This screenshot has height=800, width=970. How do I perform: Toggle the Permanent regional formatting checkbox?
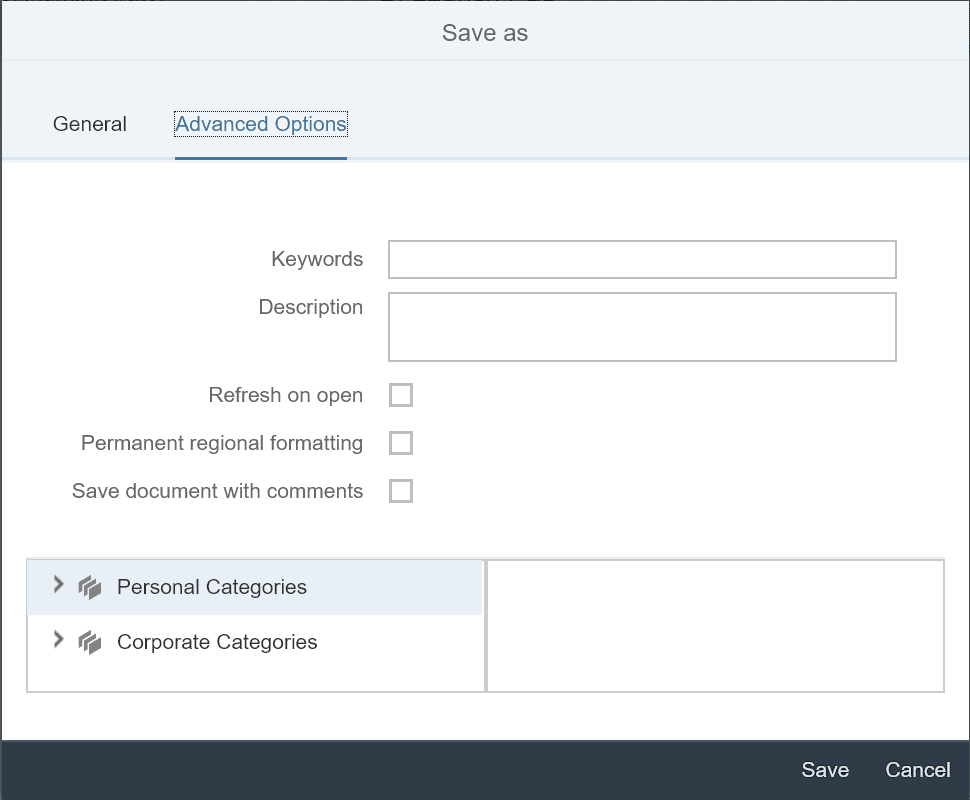pyautogui.click(x=401, y=443)
